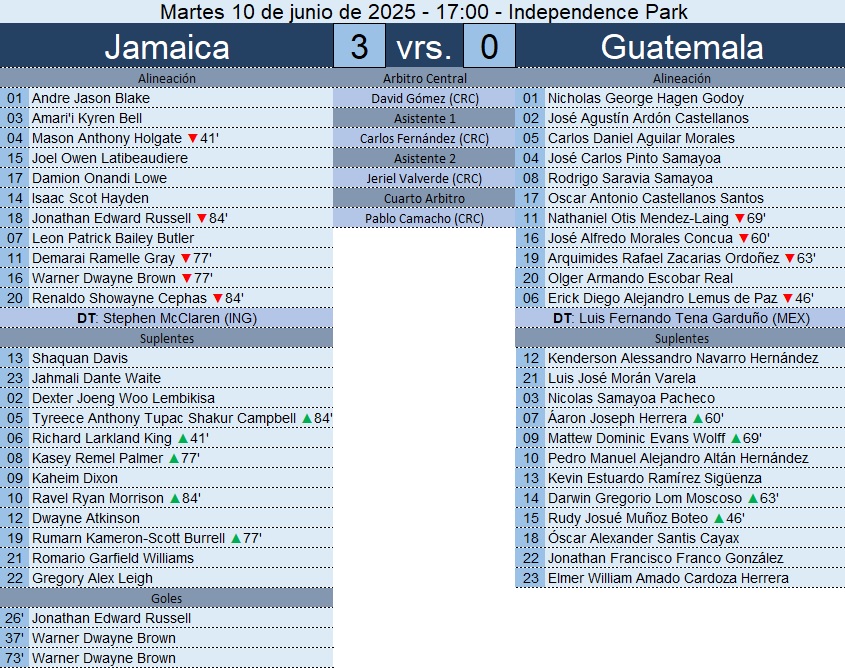
Task: Click the red arrow next to Arquimides Zacarias Ordoñez
Action: [789, 258]
